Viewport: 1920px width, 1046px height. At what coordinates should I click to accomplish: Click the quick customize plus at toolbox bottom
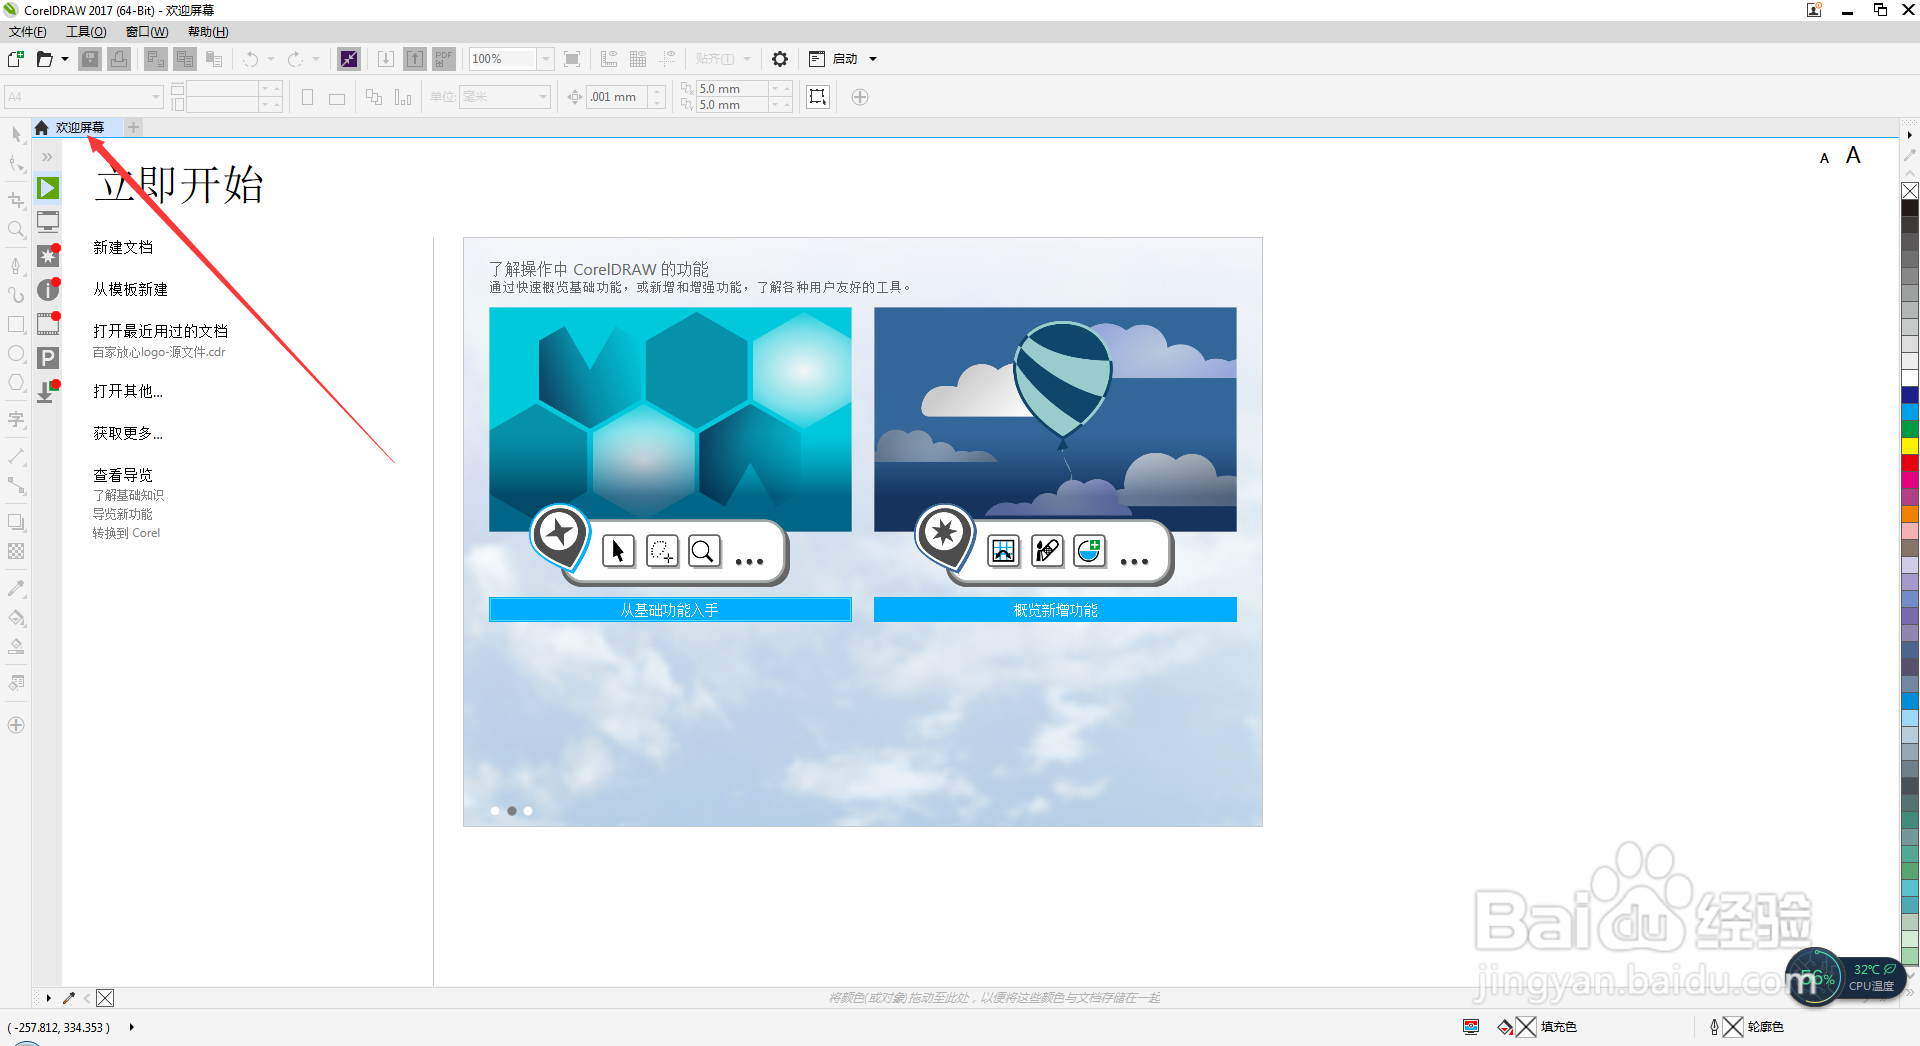click(x=16, y=725)
